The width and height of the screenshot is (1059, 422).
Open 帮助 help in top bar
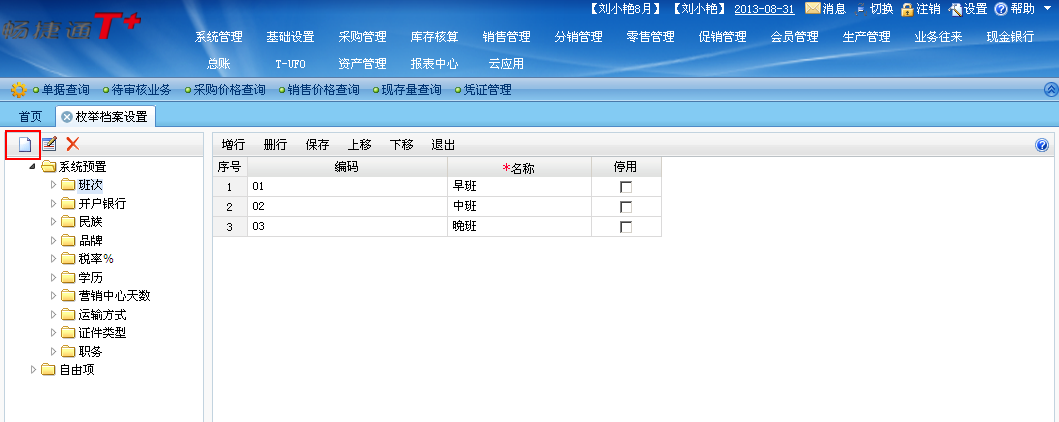point(1014,9)
